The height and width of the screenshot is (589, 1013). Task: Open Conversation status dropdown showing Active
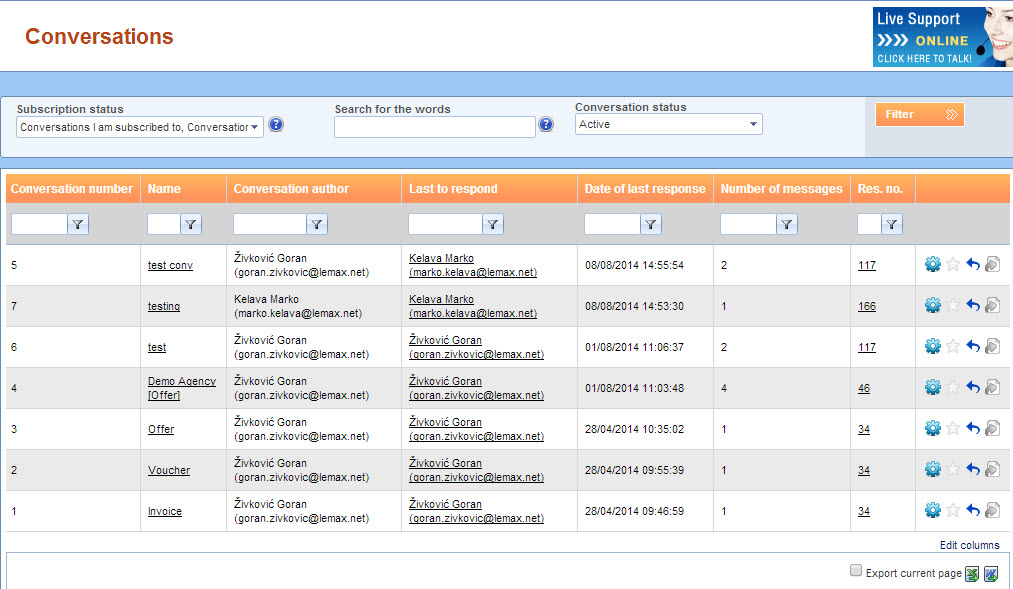(x=669, y=124)
